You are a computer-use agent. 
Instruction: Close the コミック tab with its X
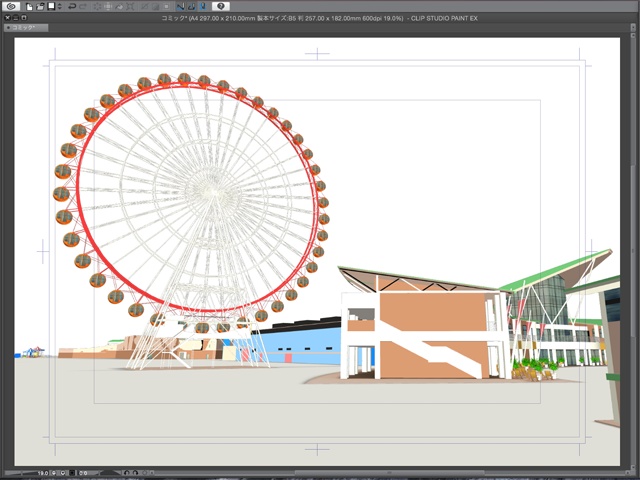[8, 27]
